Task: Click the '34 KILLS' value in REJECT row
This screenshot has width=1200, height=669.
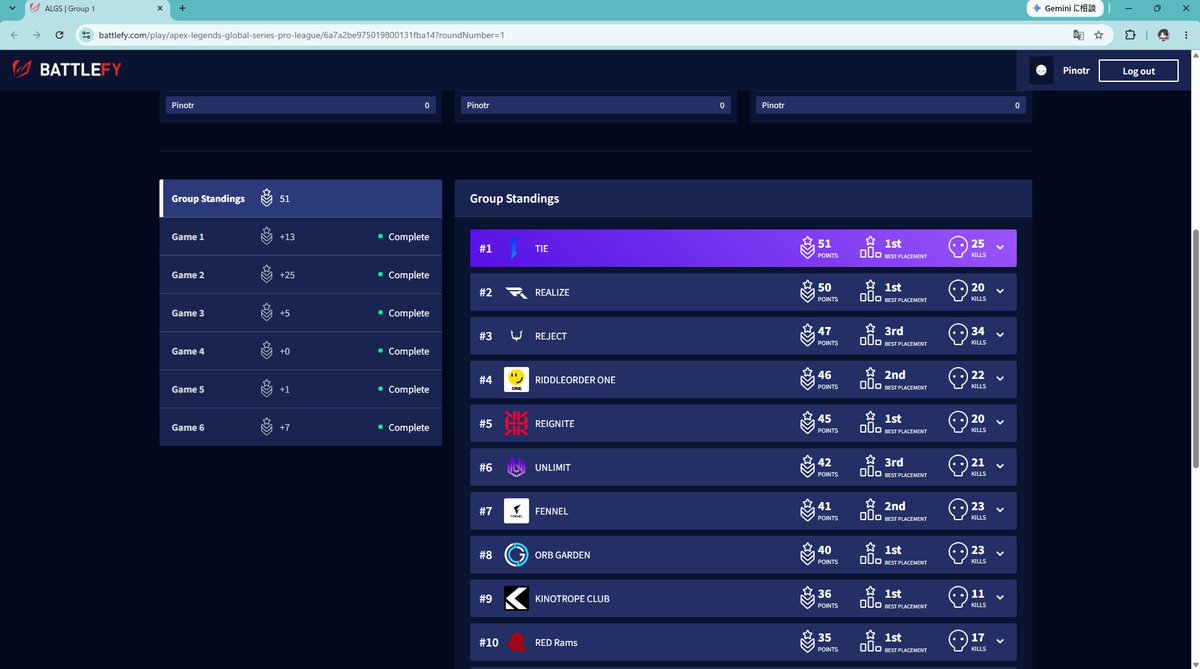Action: [x=978, y=335]
